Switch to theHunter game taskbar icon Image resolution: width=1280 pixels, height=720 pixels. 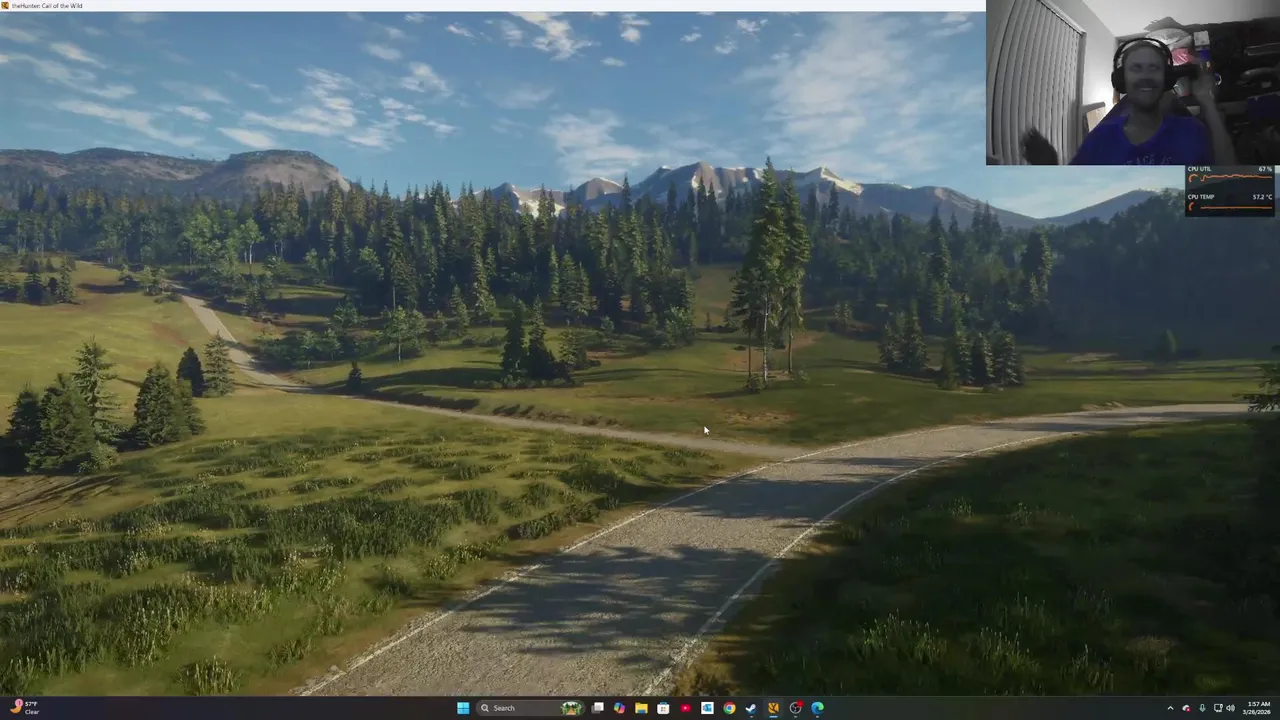(x=773, y=708)
